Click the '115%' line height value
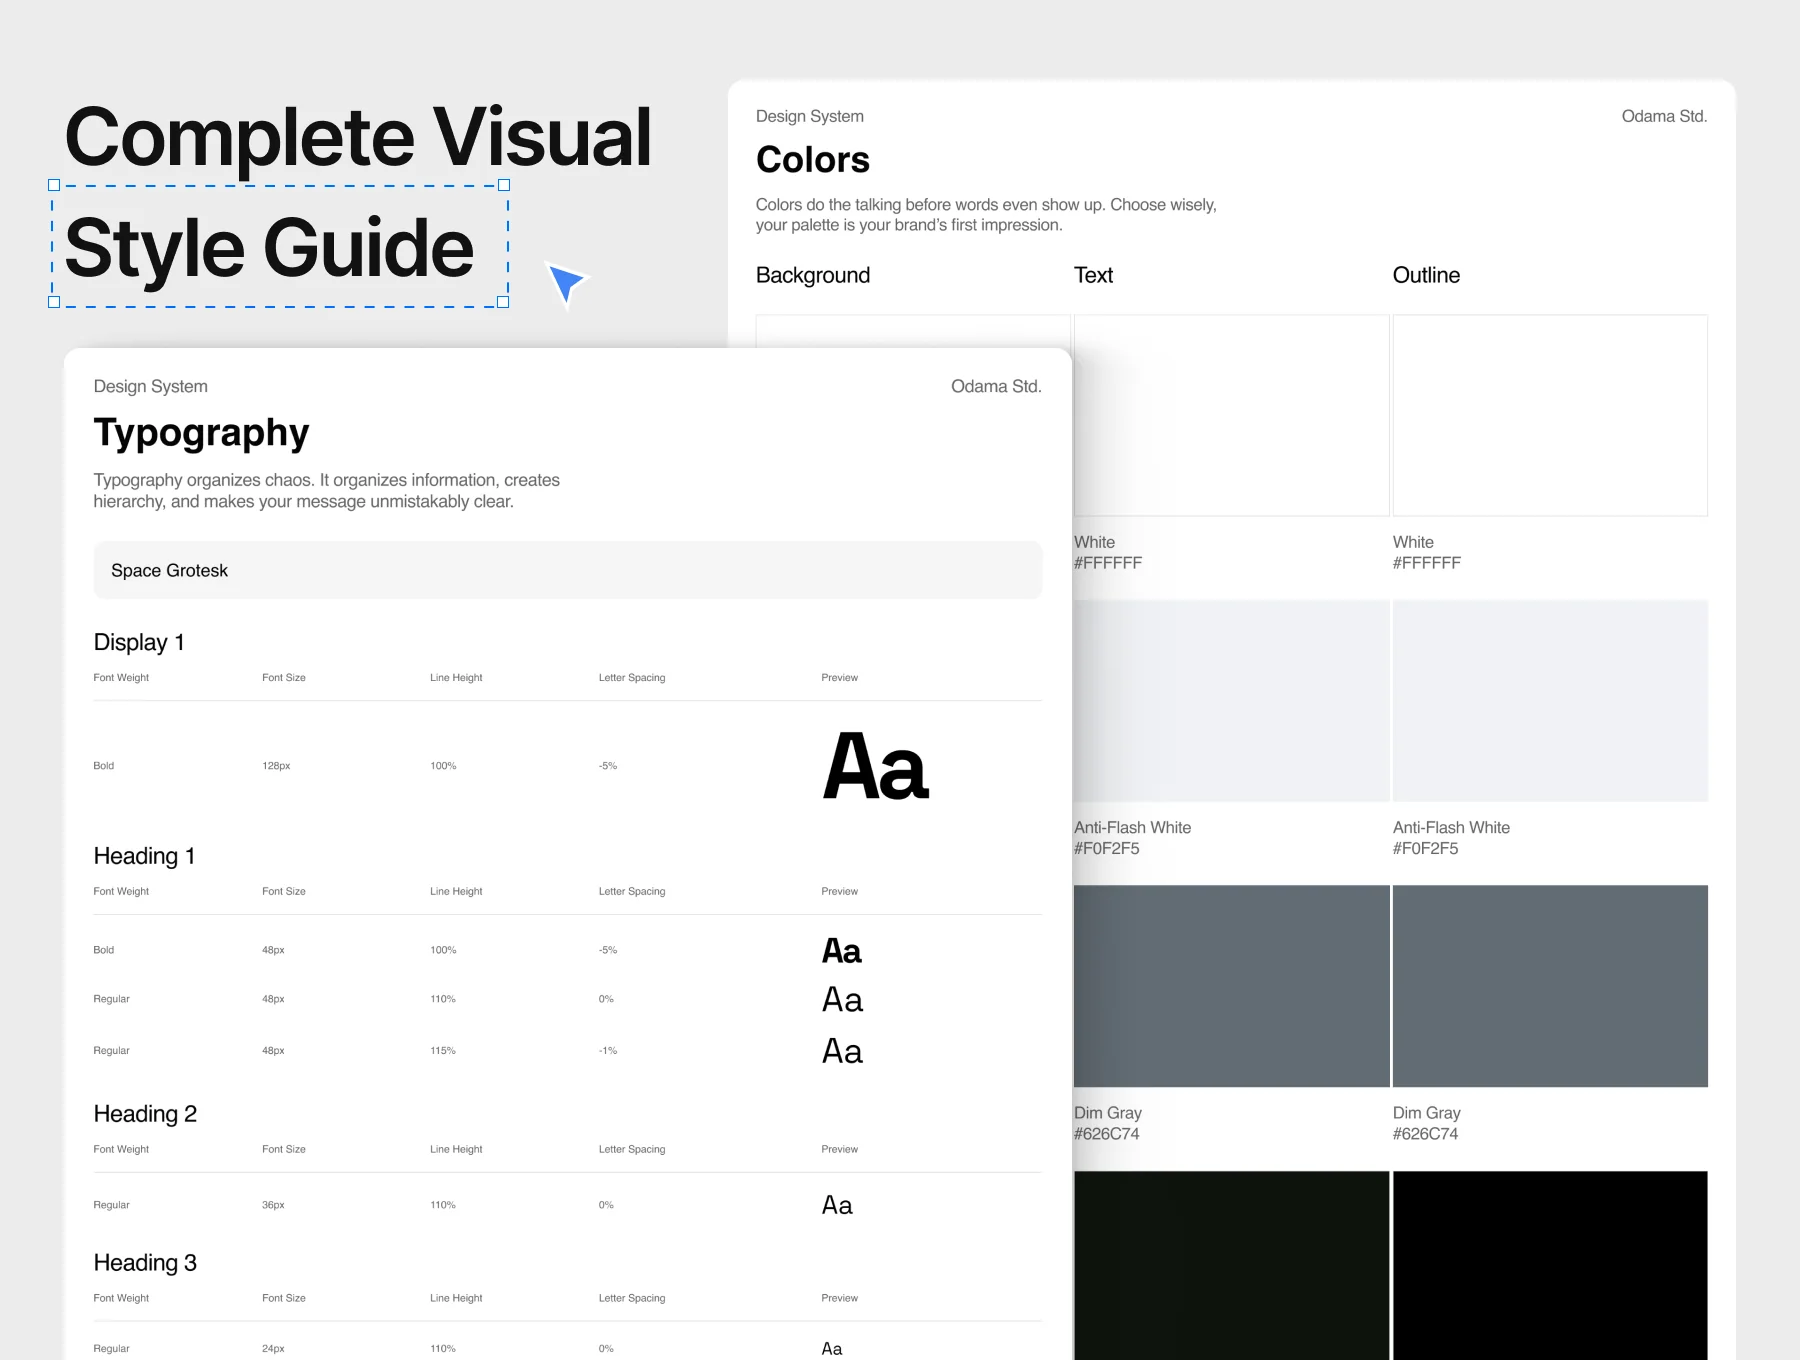1800x1360 pixels. [x=443, y=1051]
